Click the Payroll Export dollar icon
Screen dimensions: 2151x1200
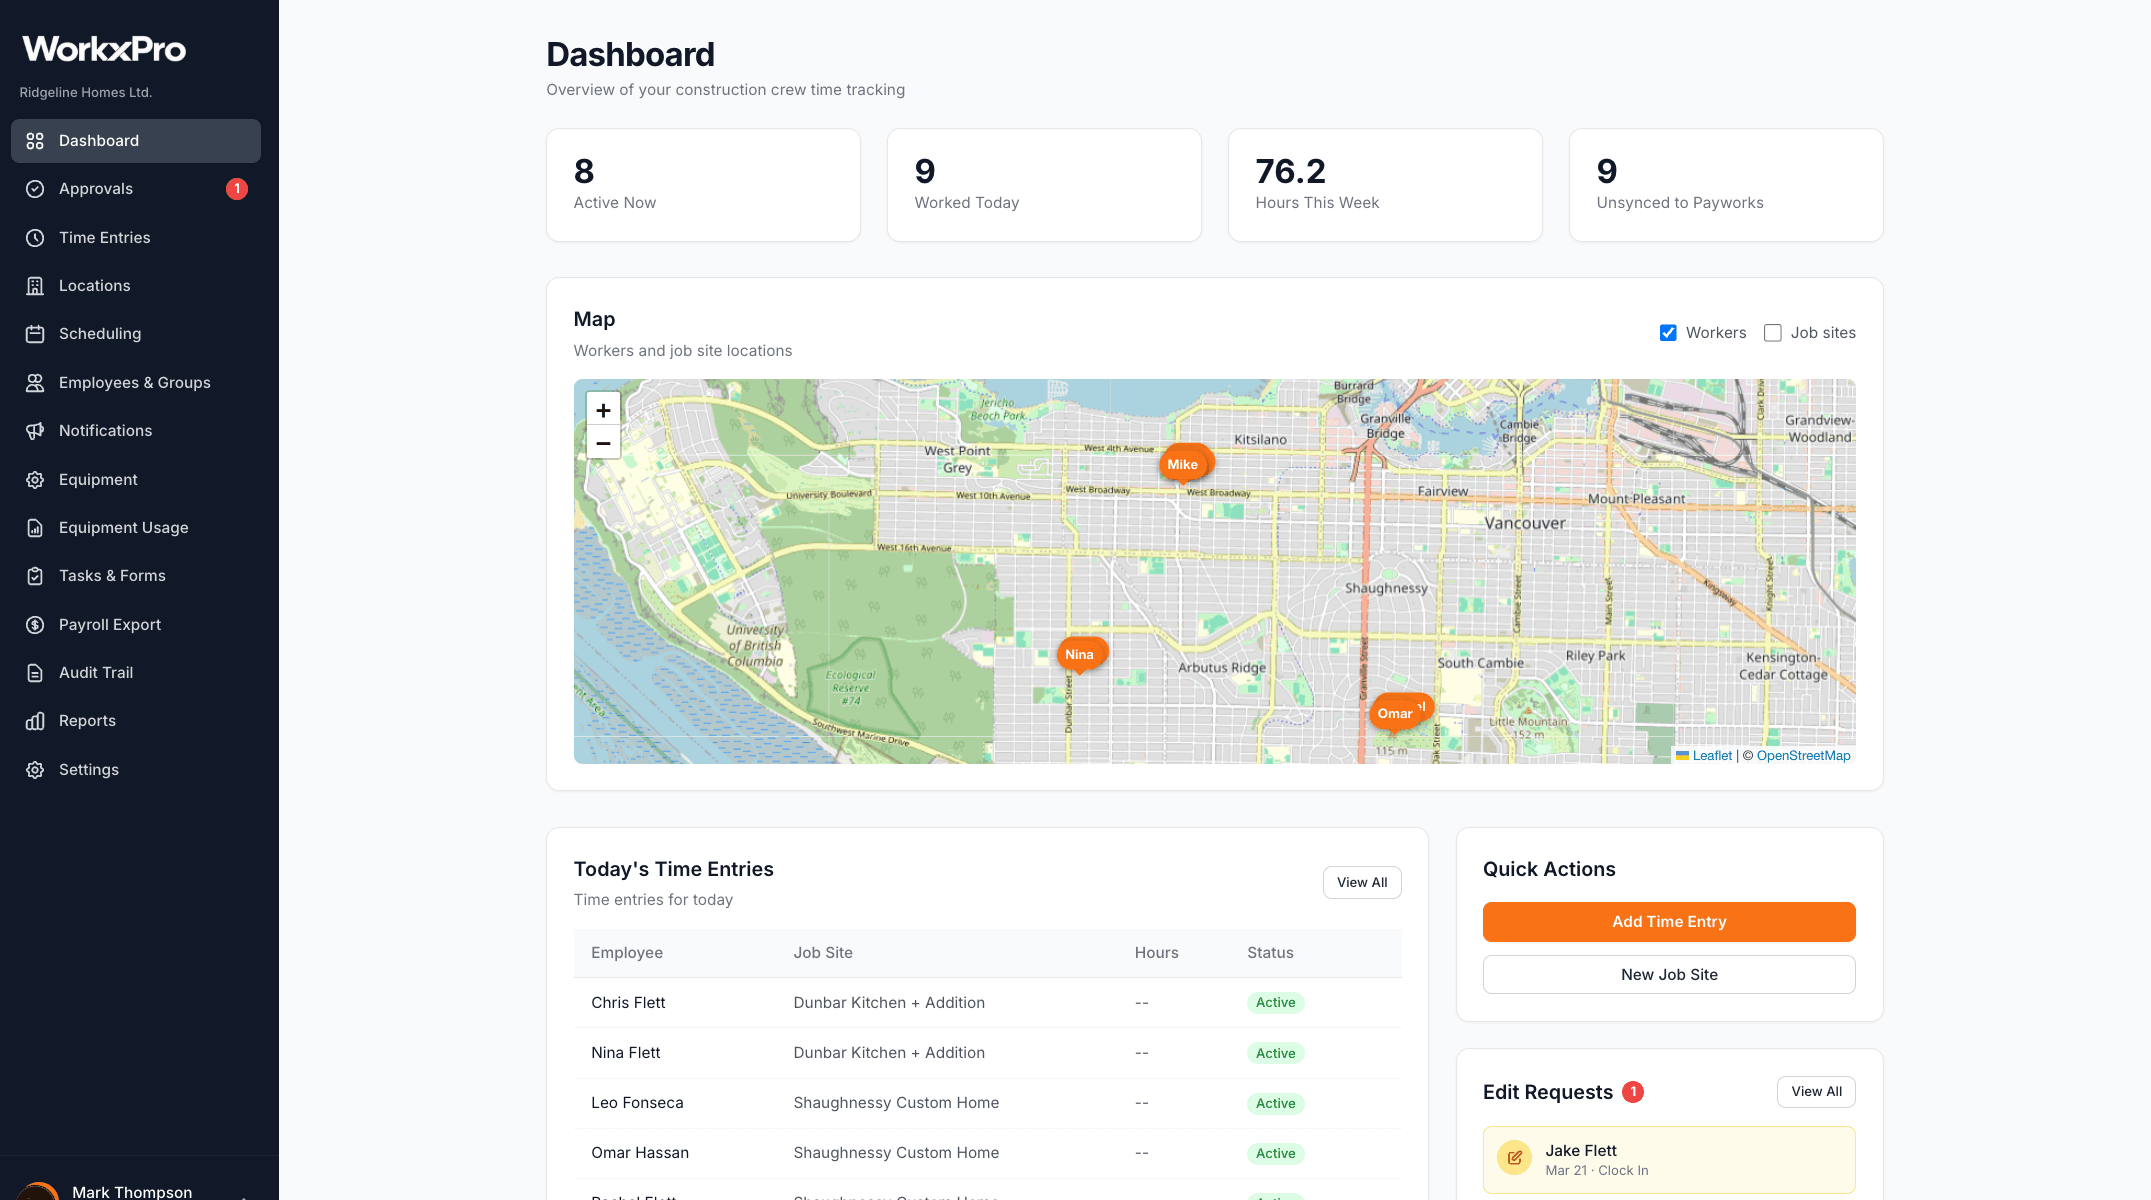[x=35, y=624]
